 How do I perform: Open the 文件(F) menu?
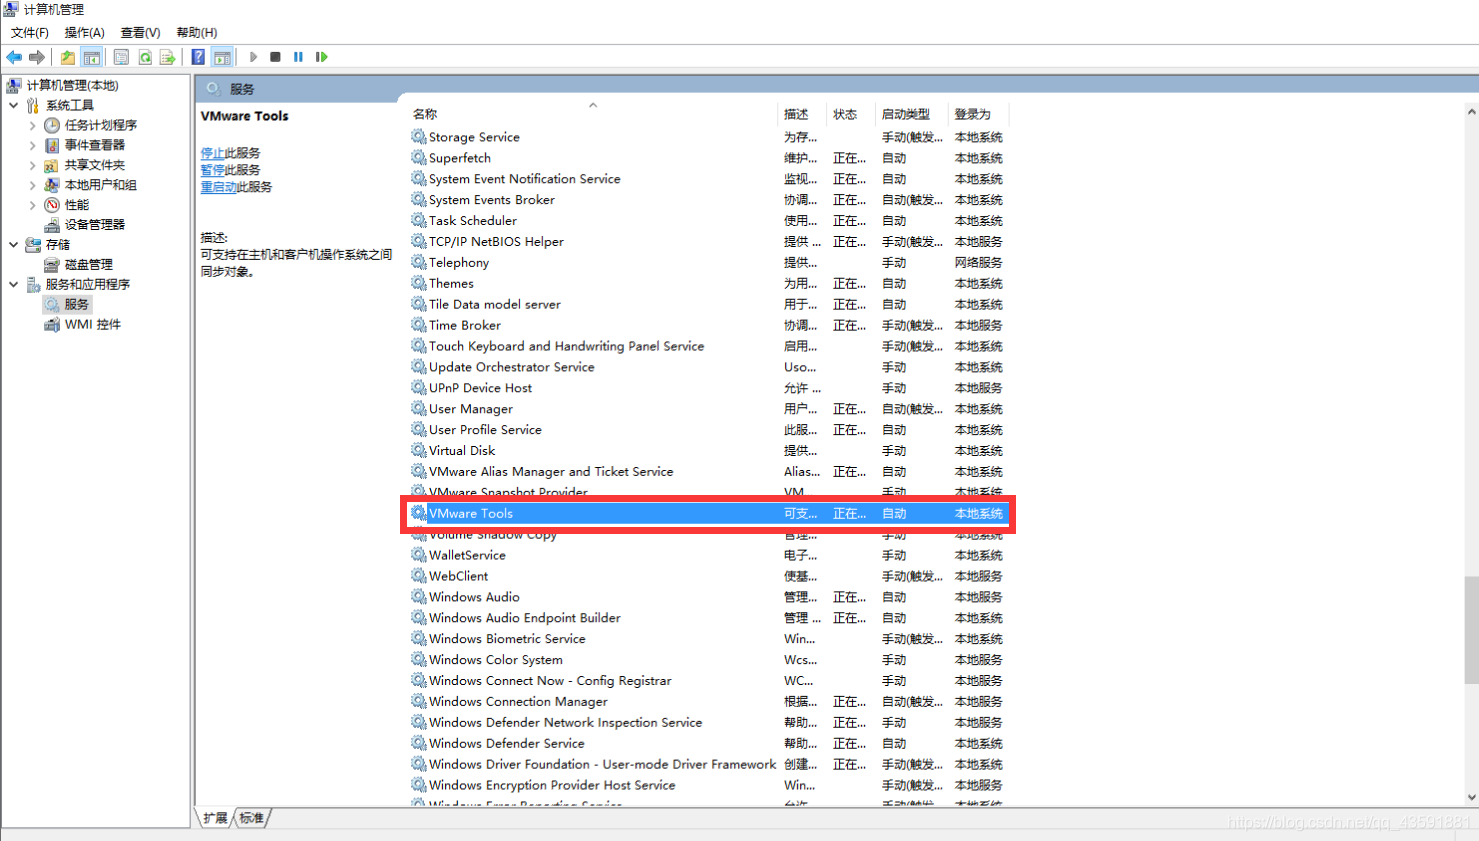[30, 33]
